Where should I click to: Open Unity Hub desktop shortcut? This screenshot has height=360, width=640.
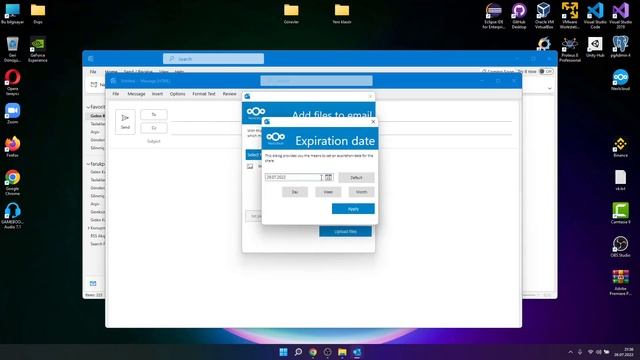point(595,47)
